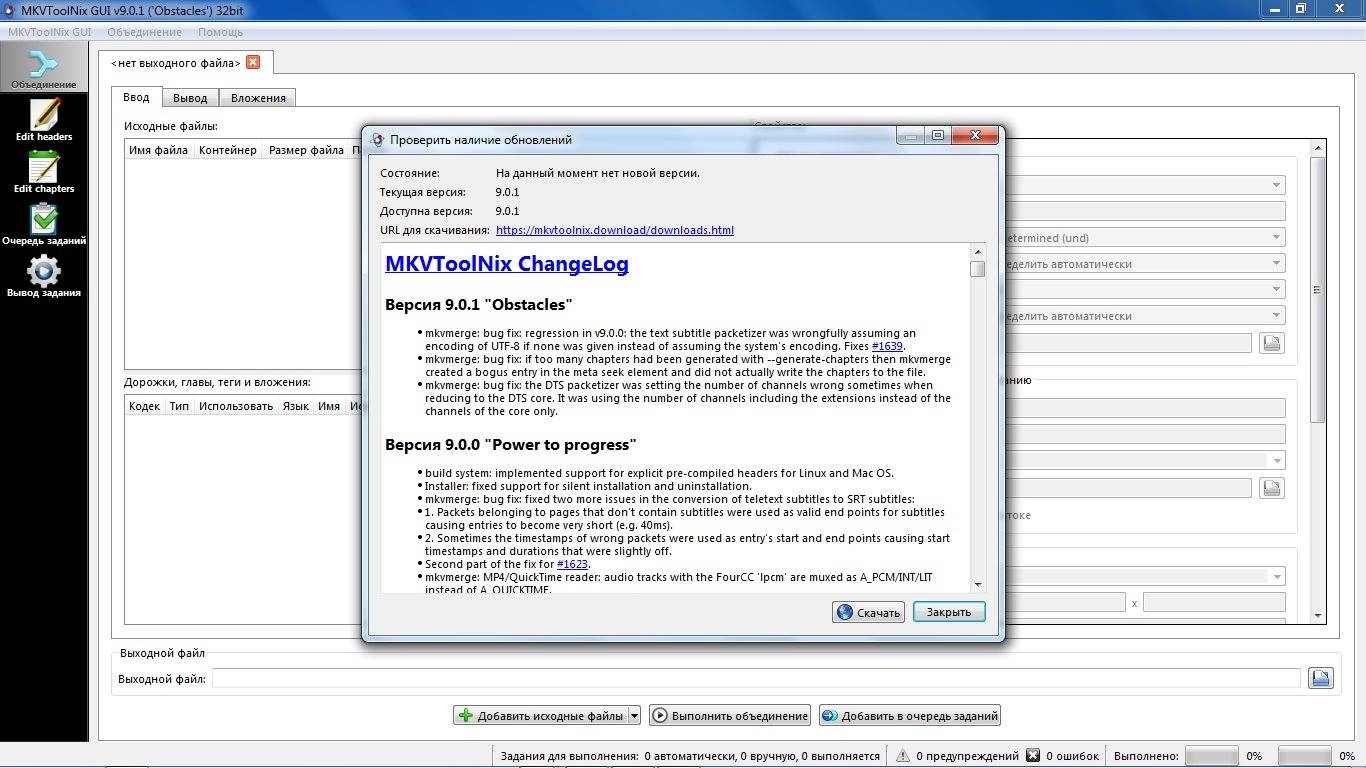Open the second 'определить автоматически' dropdown
Screen dimensions: 1366x768
point(1143,316)
